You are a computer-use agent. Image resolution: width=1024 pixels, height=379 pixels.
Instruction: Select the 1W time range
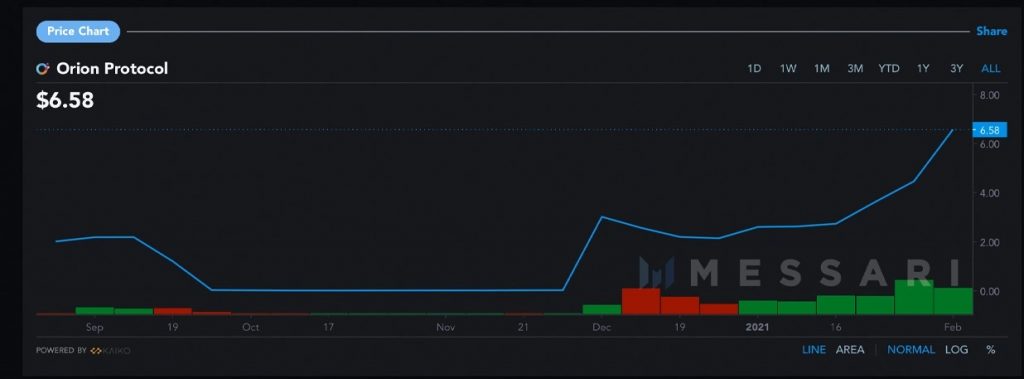click(x=788, y=69)
